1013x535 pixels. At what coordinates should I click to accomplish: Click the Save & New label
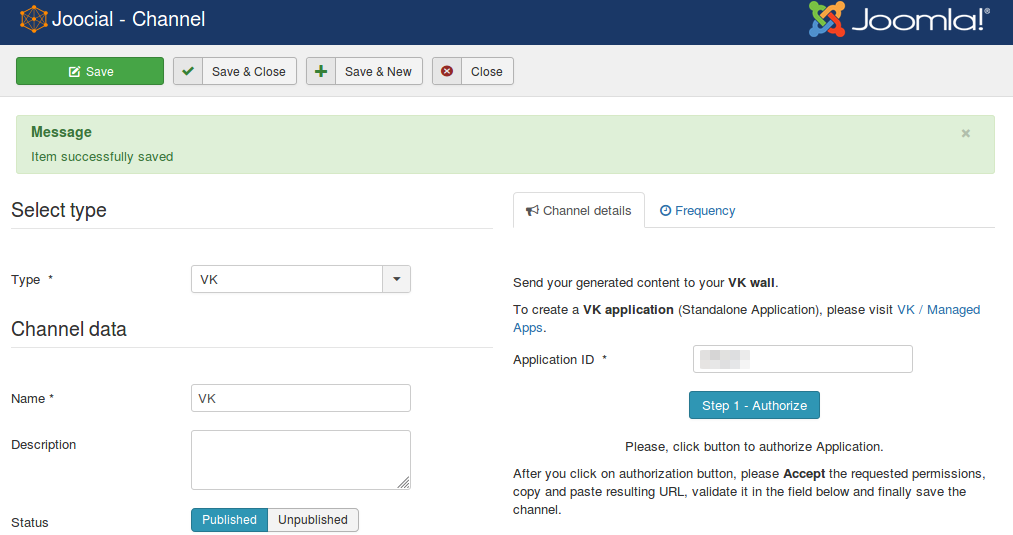[x=378, y=72]
